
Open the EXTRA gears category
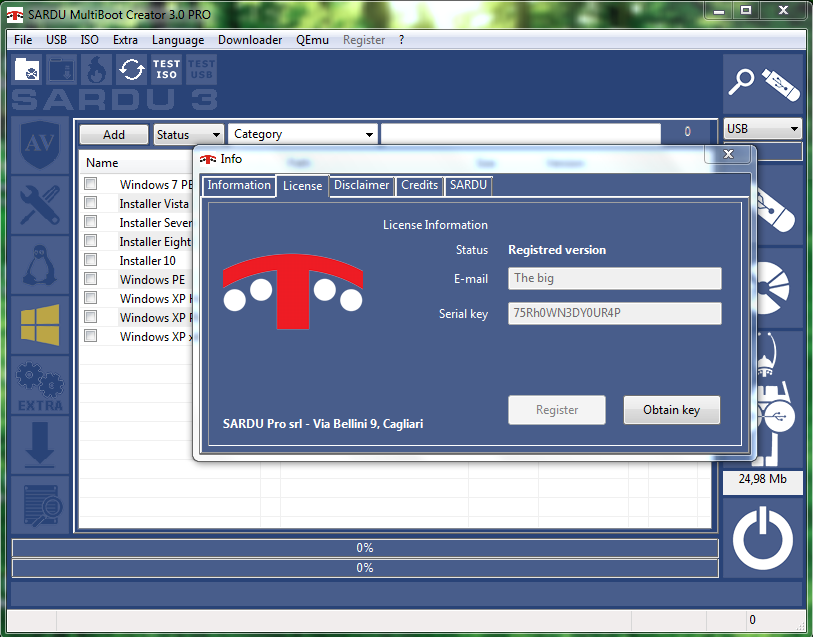(40, 386)
